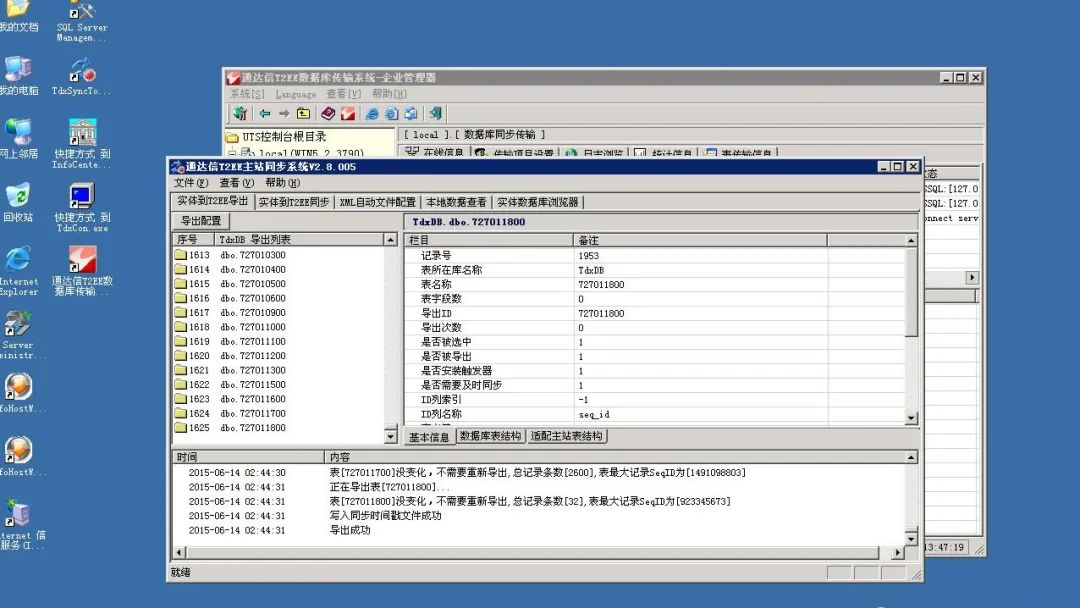
Task: Open the 文件(F) menu
Action: (x=191, y=183)
